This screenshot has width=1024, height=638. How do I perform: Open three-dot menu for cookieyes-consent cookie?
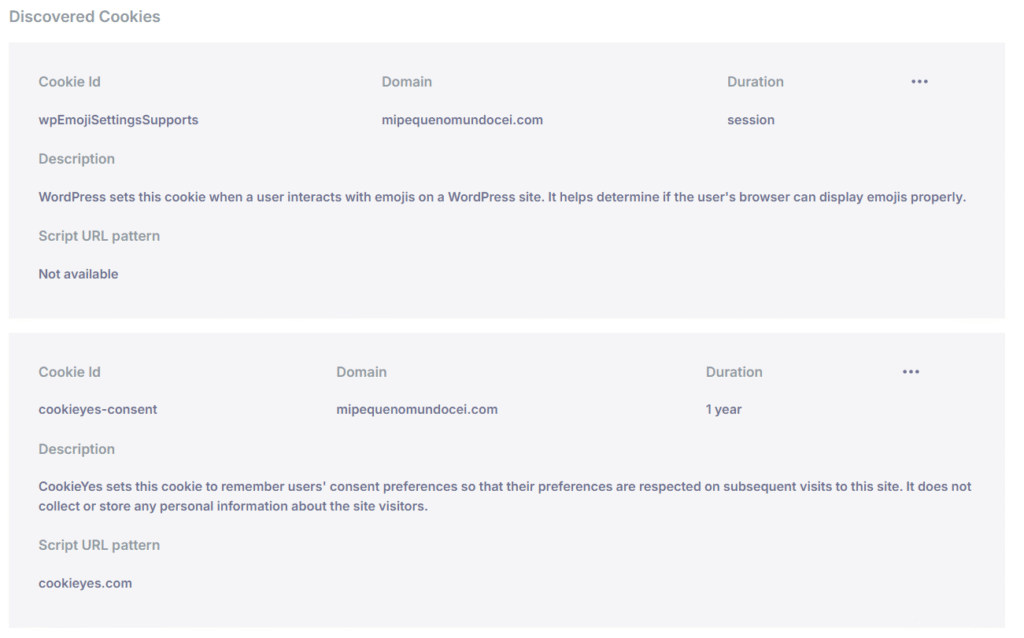click(911, 372)
